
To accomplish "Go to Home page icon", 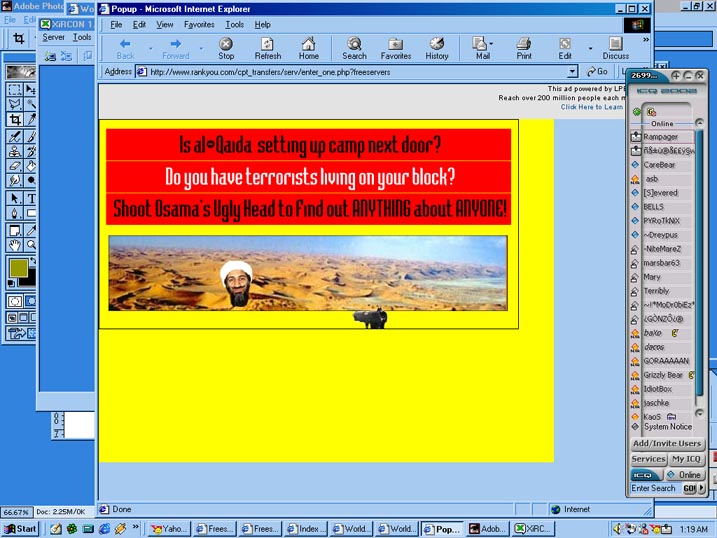I will [x=309, y=48].
